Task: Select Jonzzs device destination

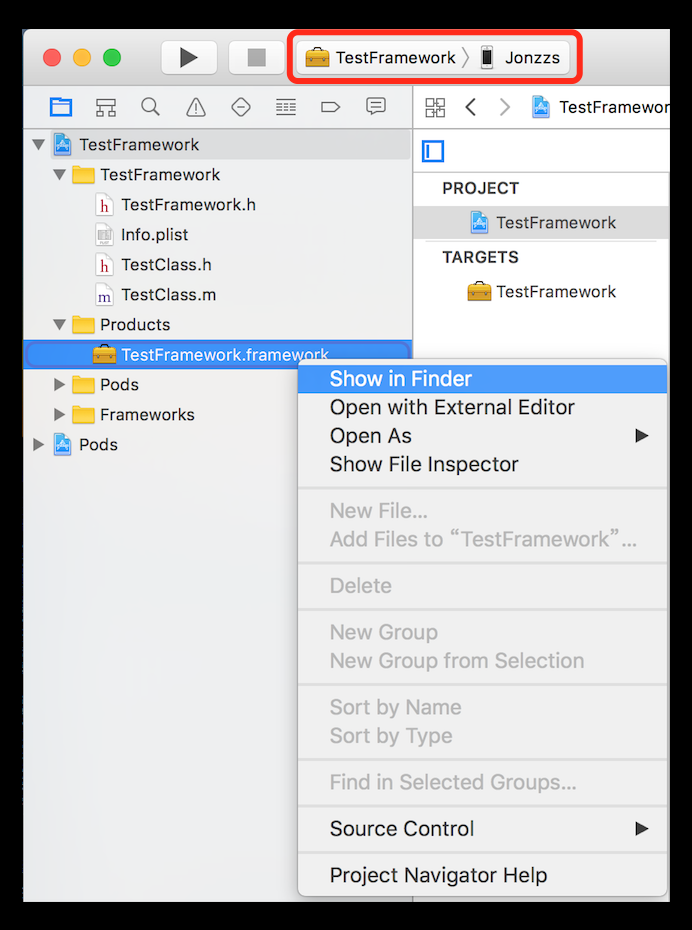Action: click(524, 57)
